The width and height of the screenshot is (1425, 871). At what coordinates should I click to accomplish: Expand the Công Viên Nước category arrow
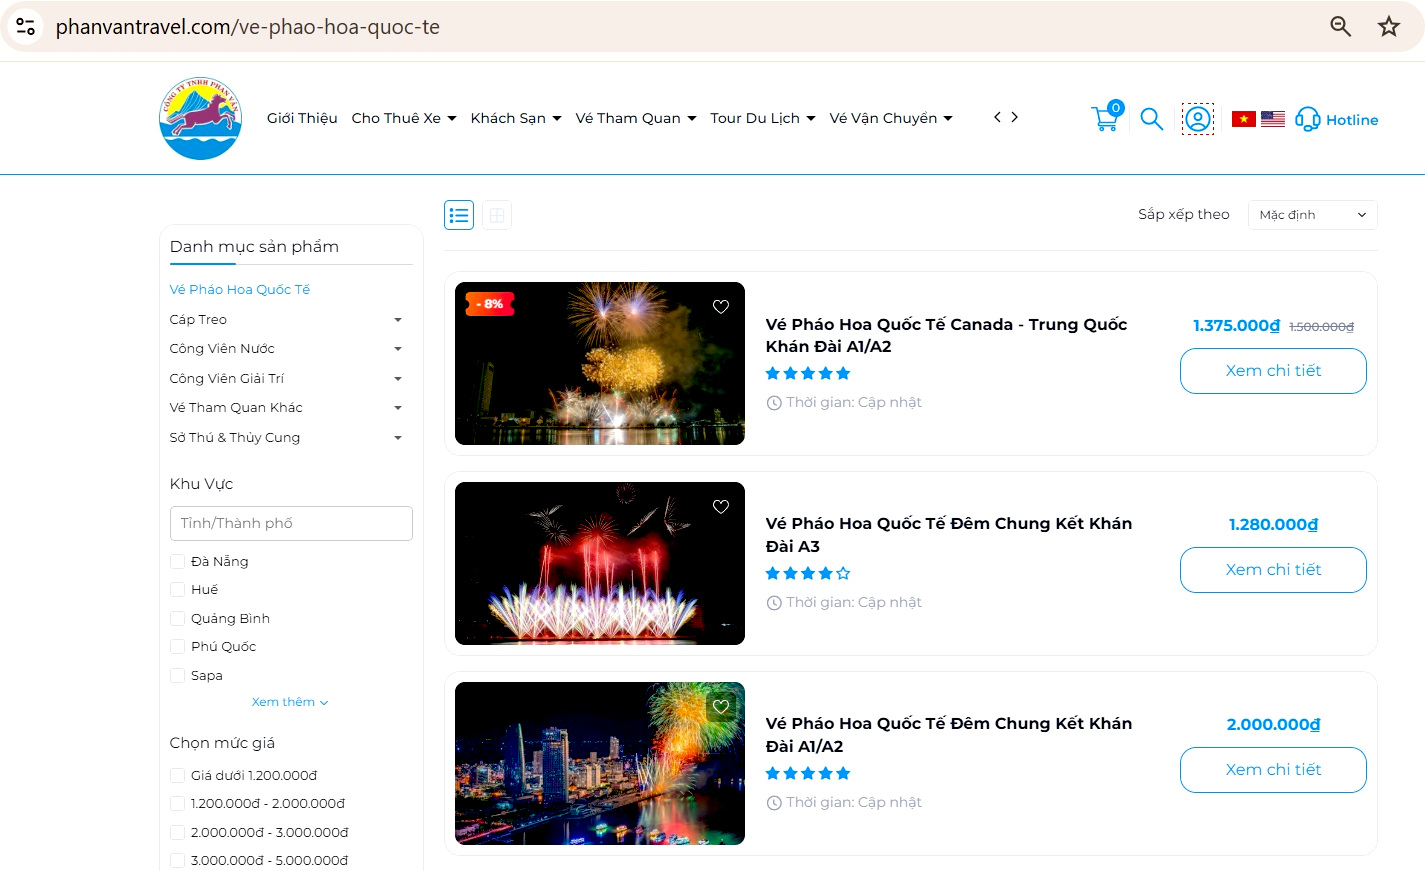(398, 349)
